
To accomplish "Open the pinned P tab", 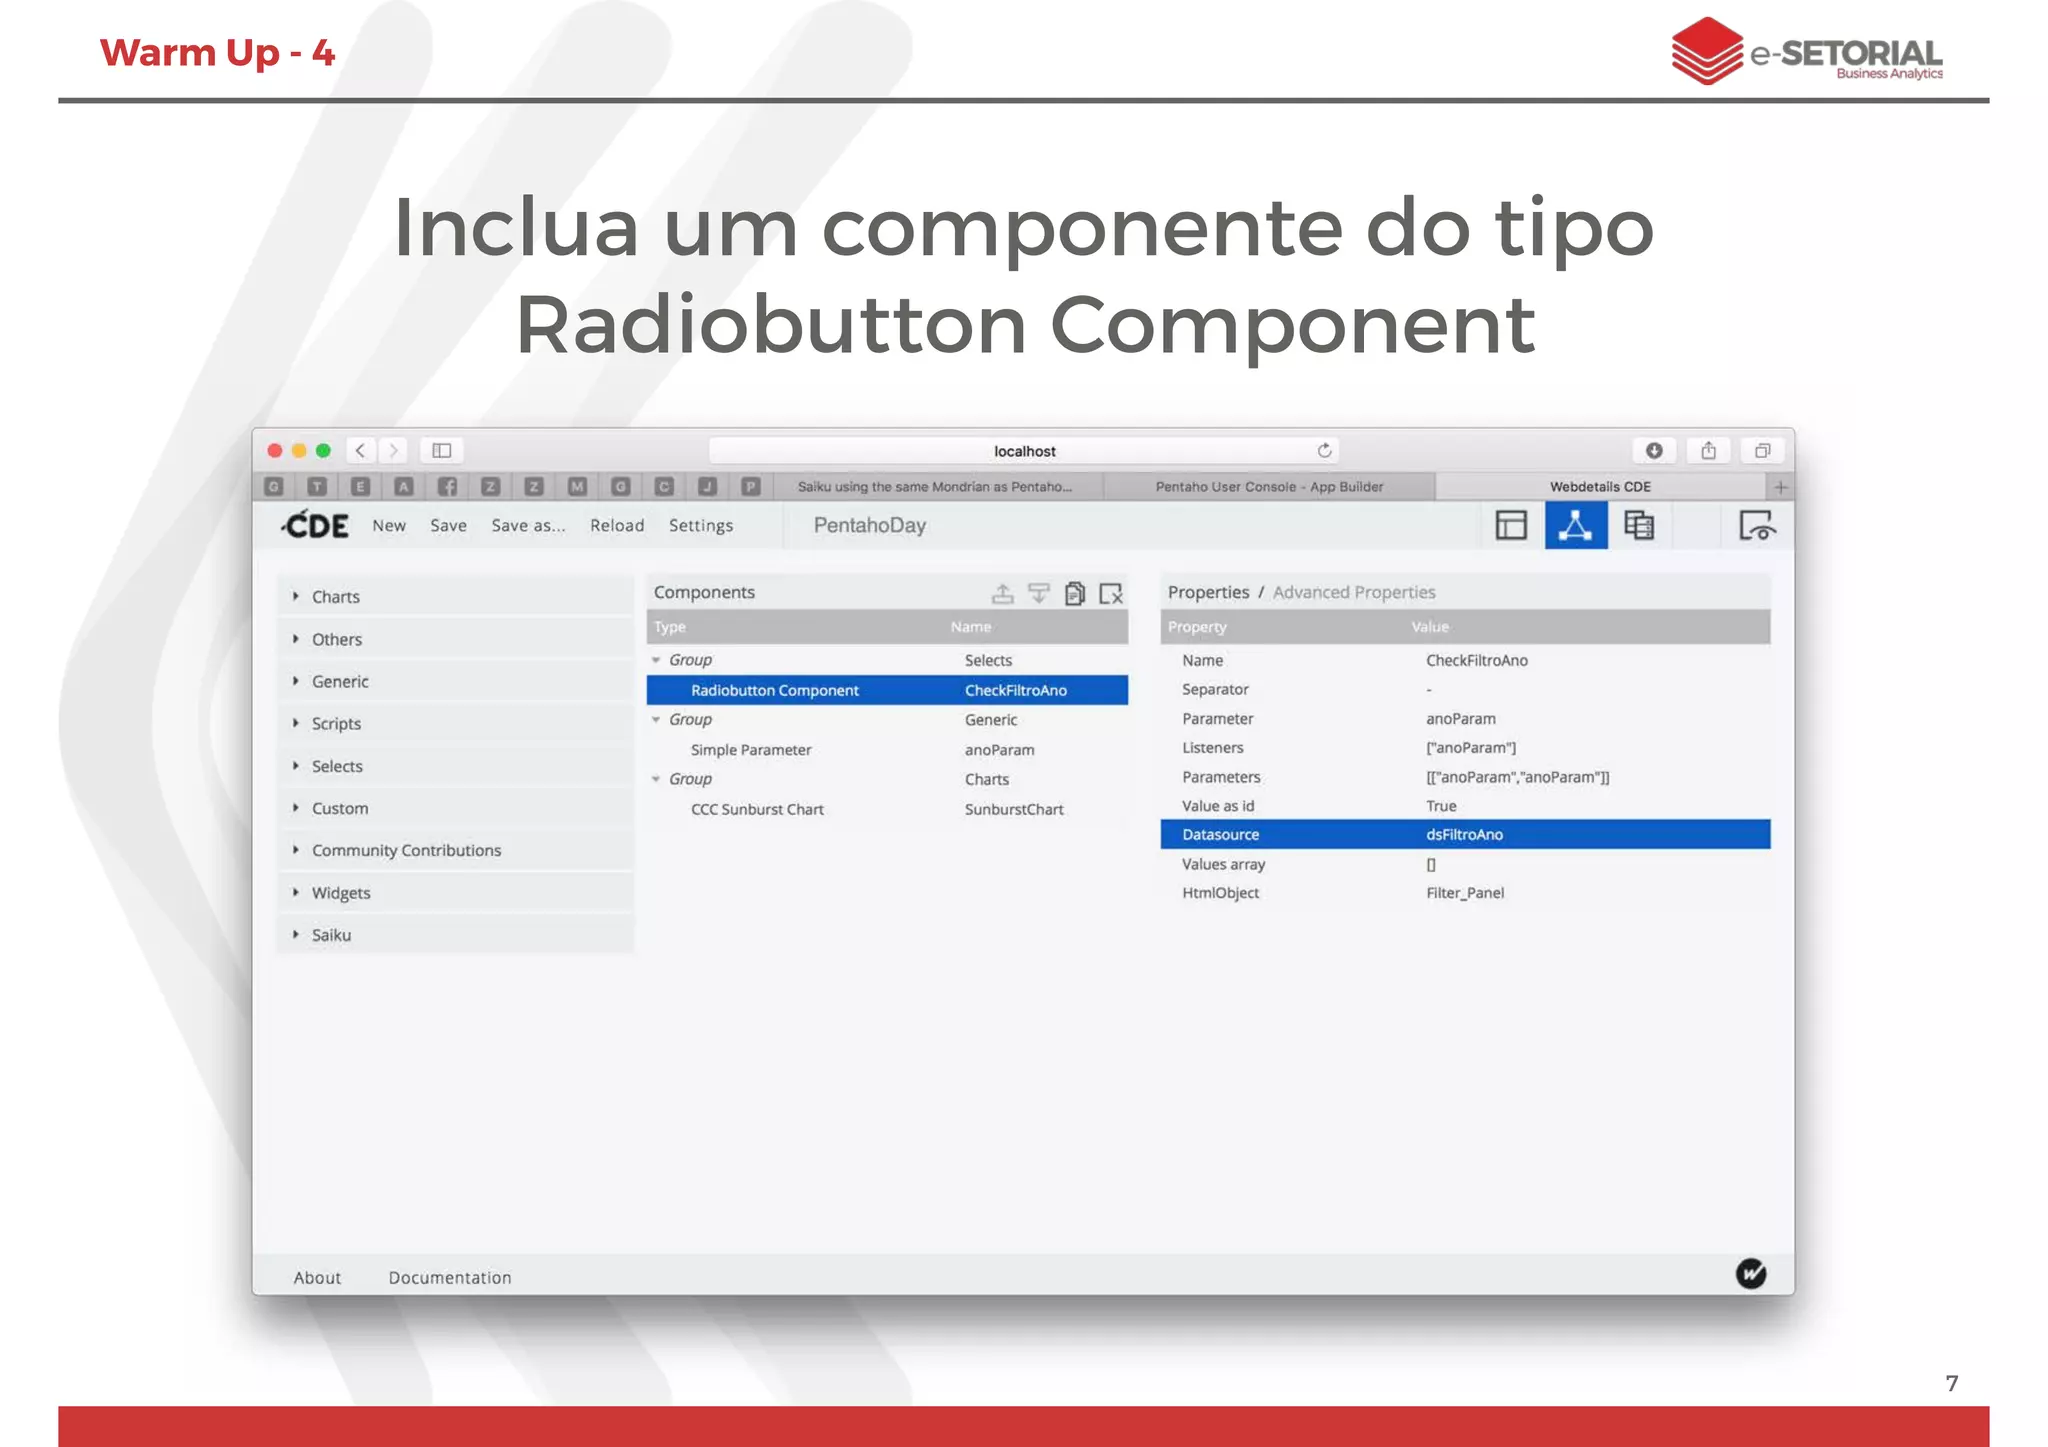I will click(750, 487).
